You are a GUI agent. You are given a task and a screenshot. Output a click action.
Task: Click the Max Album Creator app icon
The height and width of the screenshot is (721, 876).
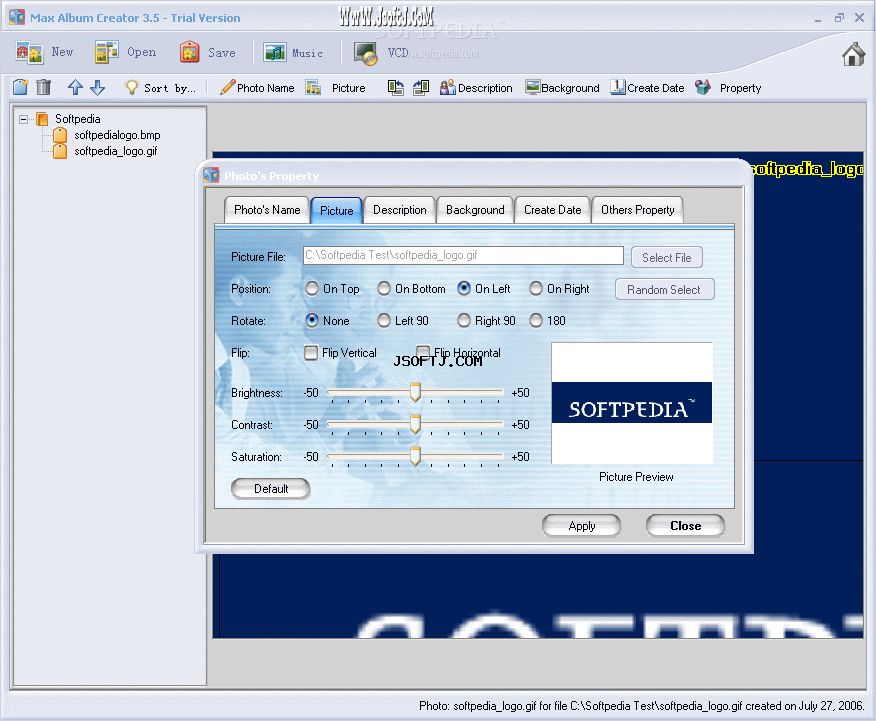tap(17, 17)
